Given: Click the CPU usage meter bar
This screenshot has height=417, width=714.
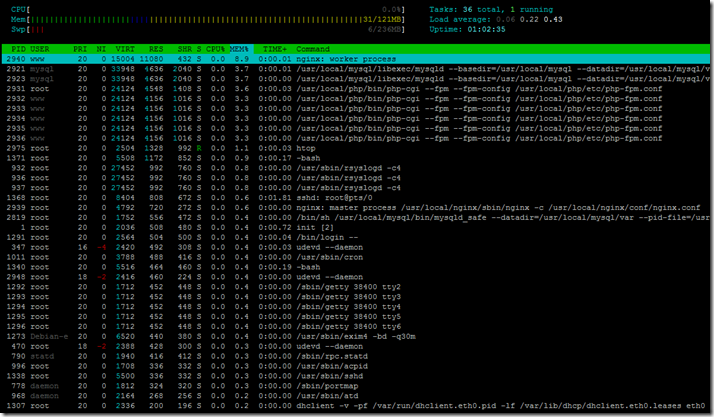Looking at the screenshot, I should click(x=208, y=10).
